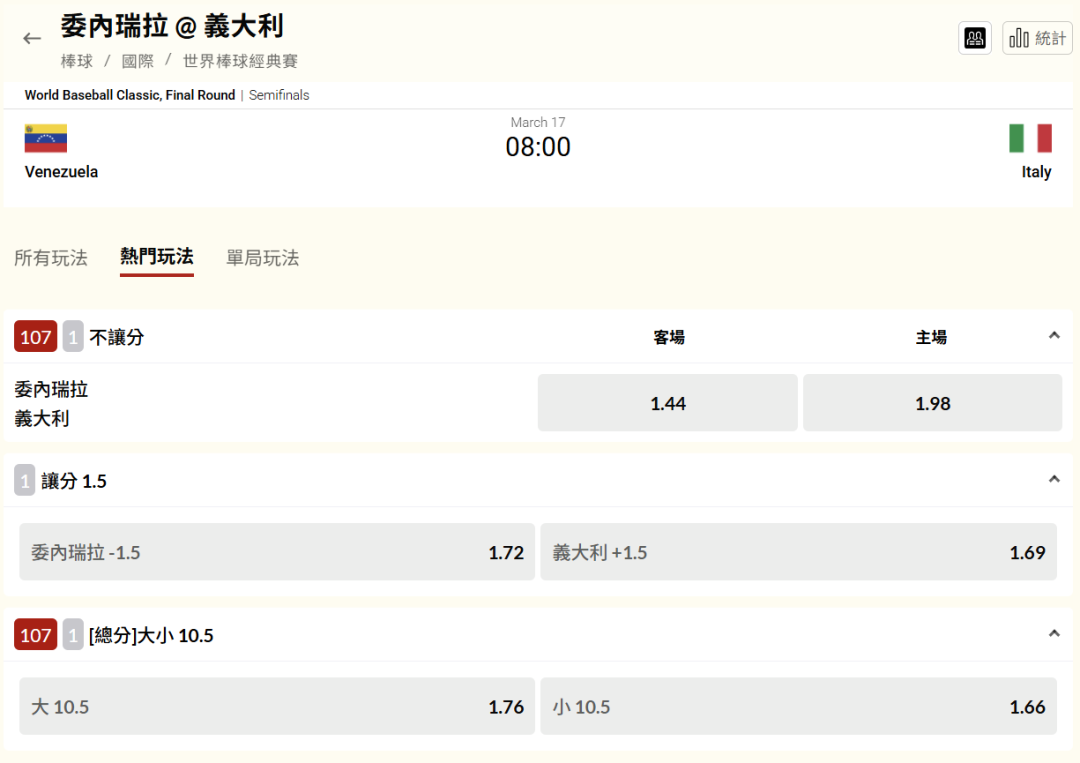Open the two-player lineups icon

(974, 38)
